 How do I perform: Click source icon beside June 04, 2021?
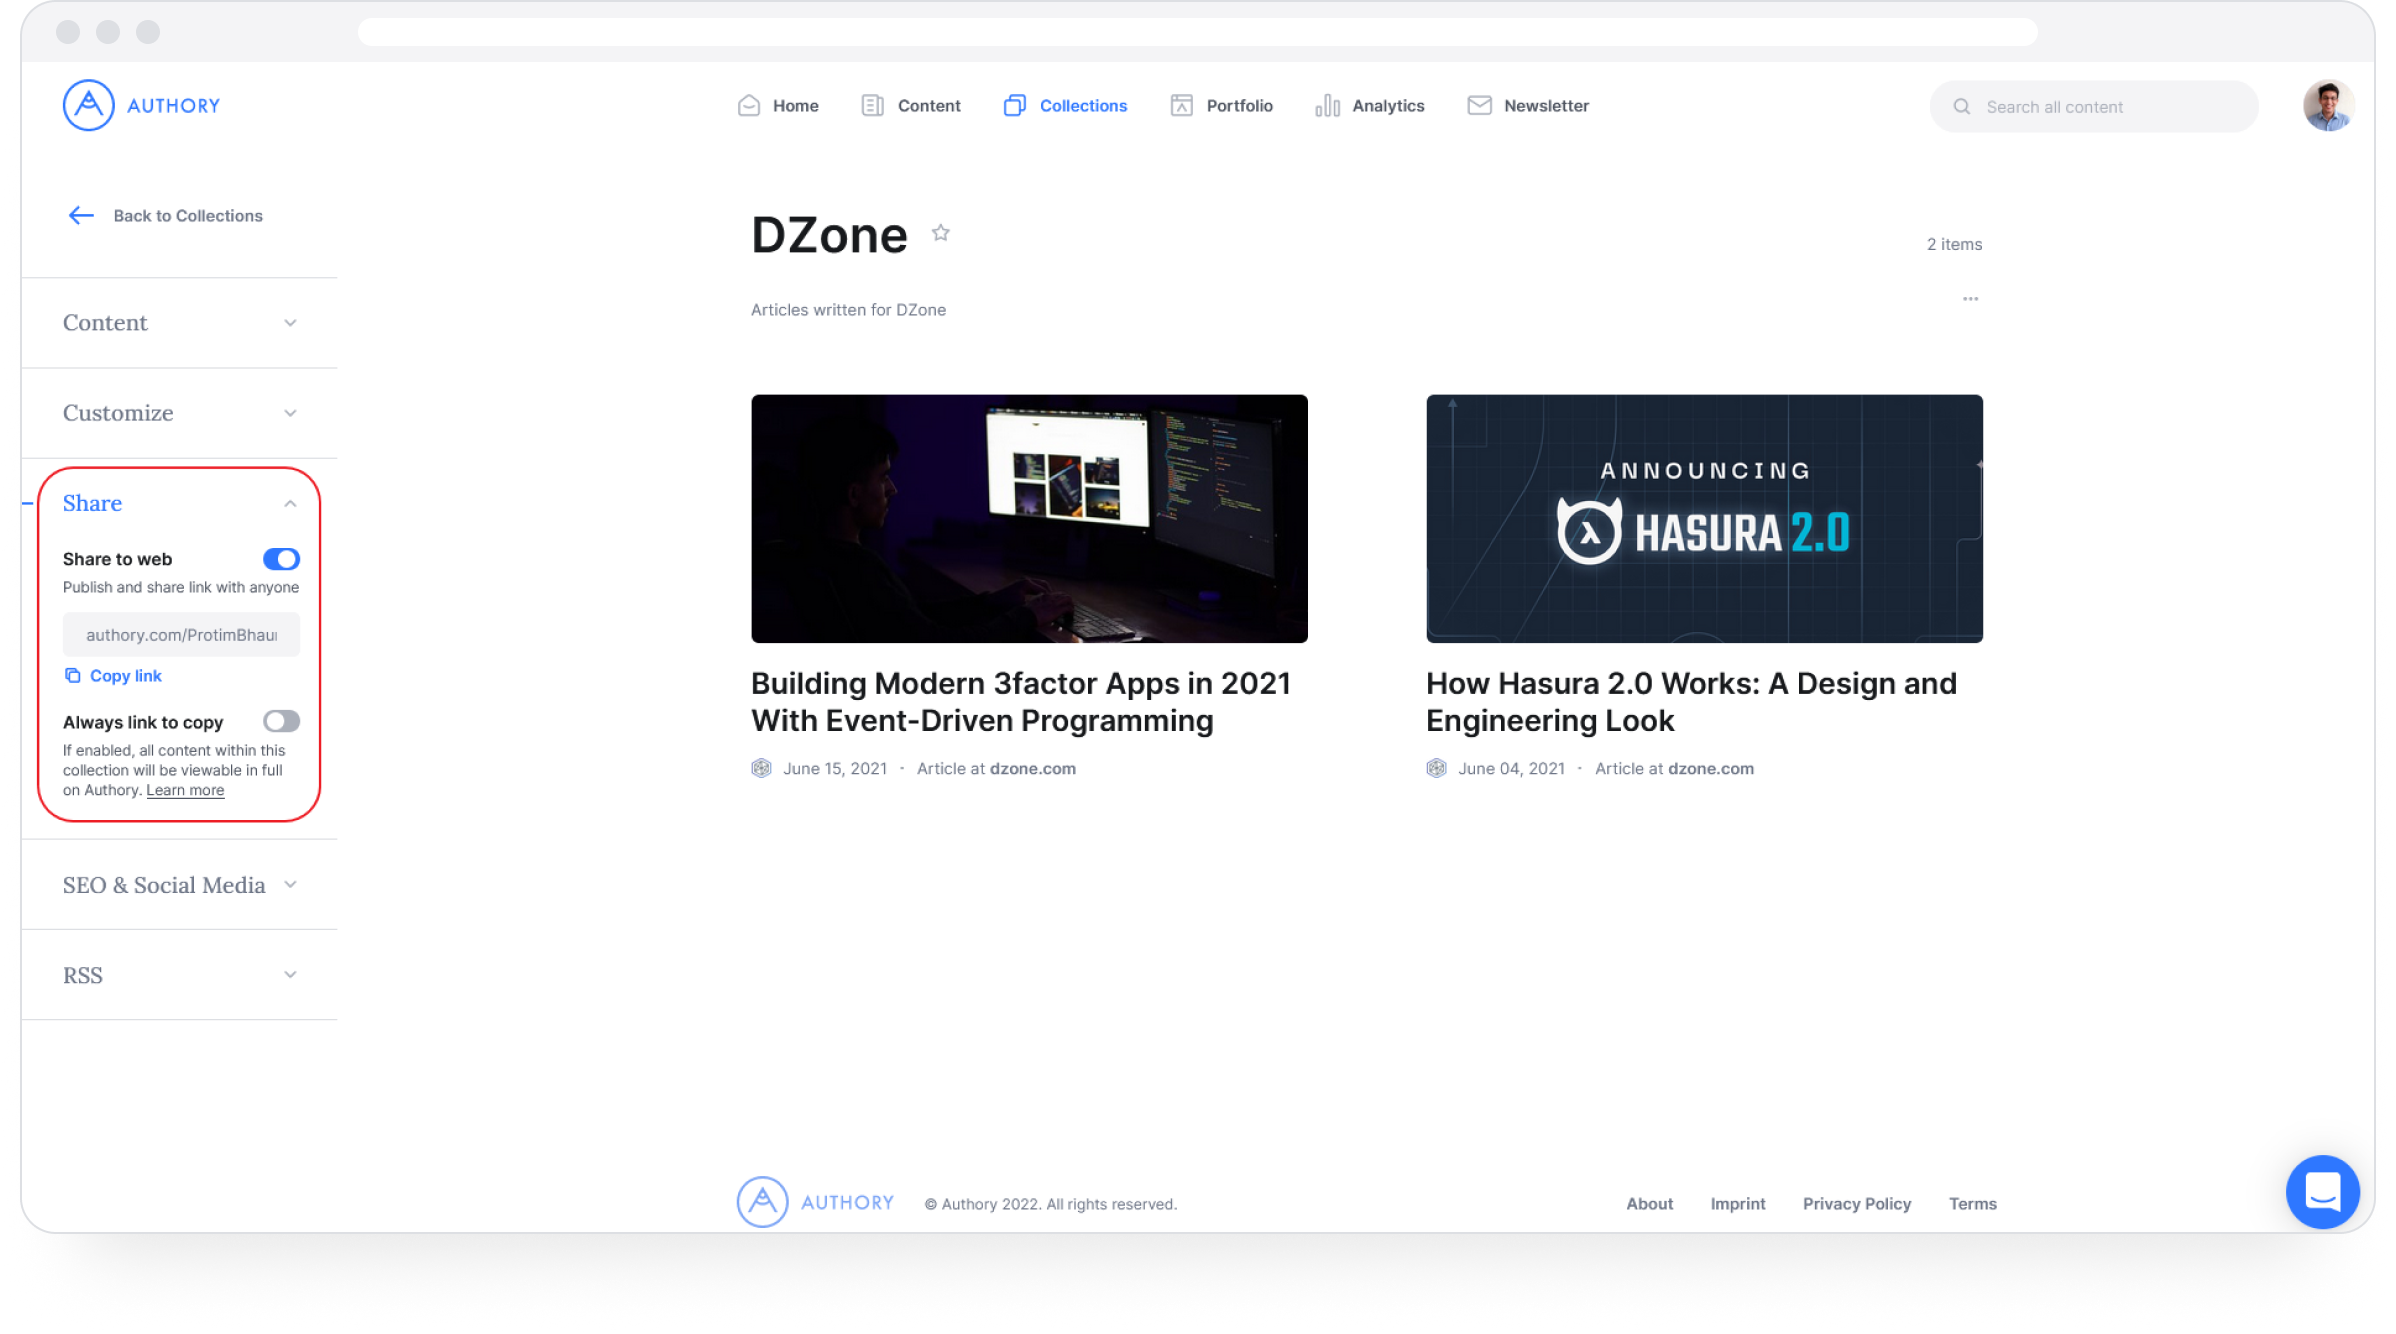(1436, 768)
